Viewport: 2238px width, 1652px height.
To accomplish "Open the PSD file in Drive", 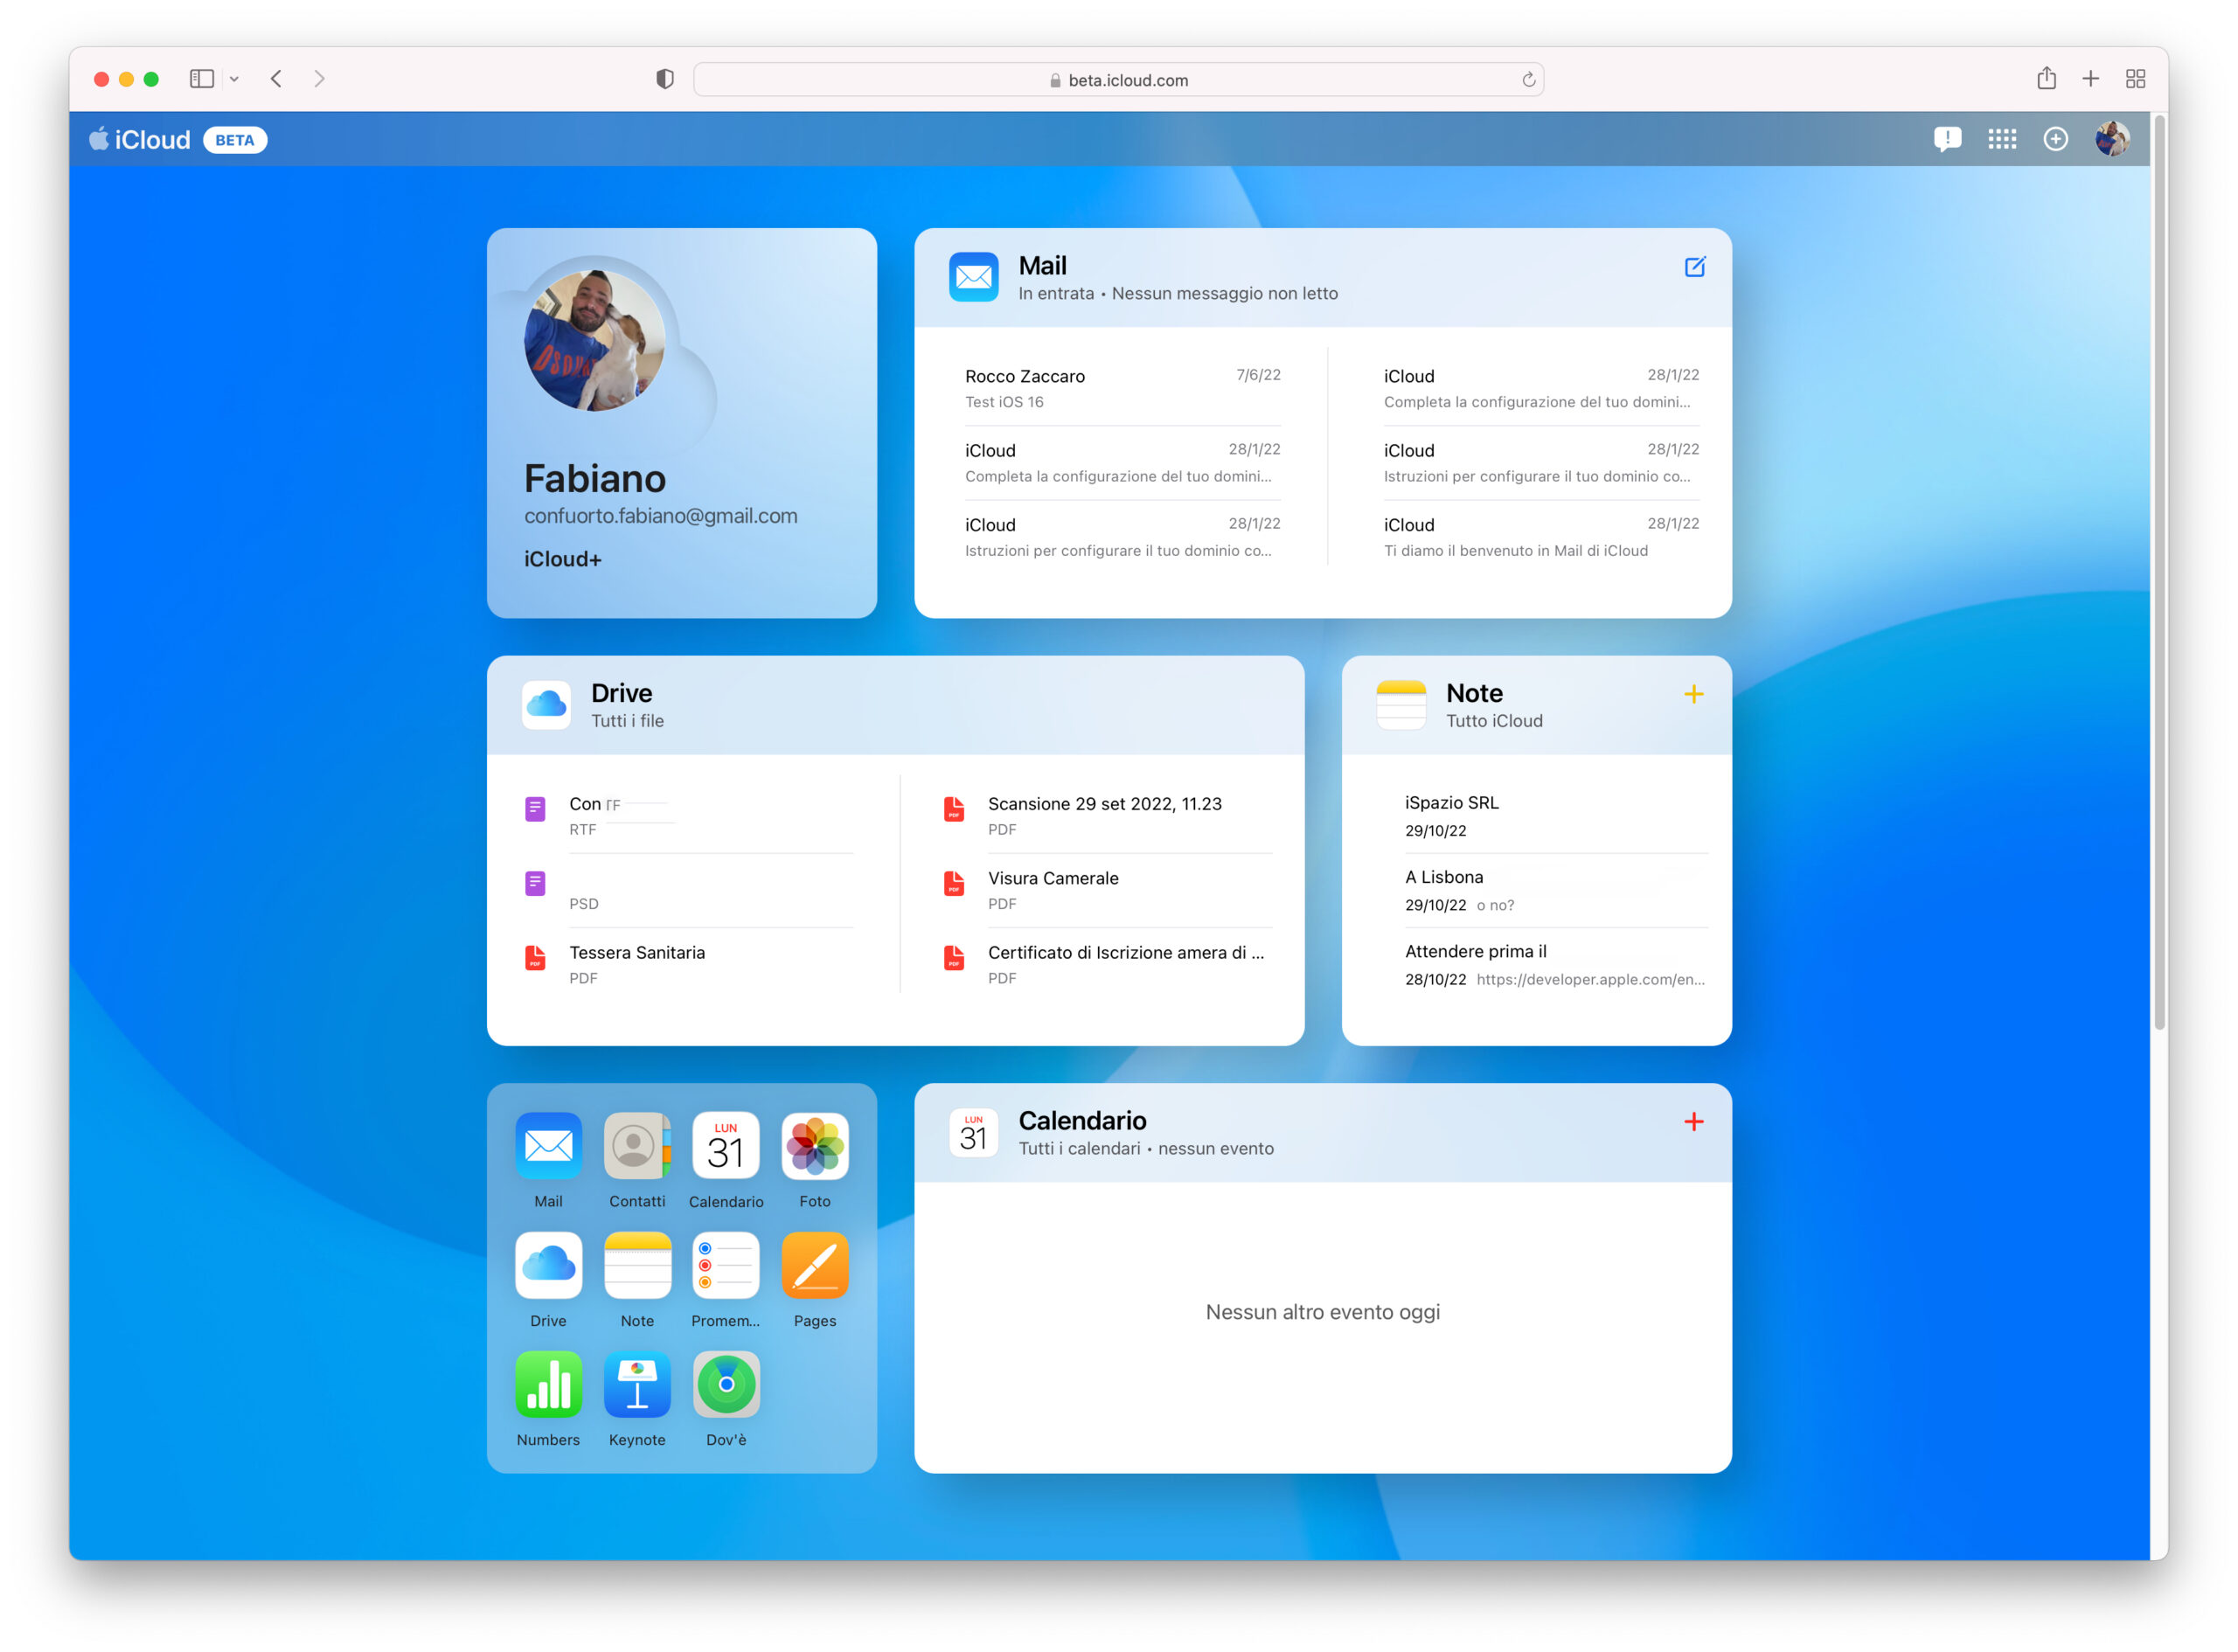I will 689,890.
